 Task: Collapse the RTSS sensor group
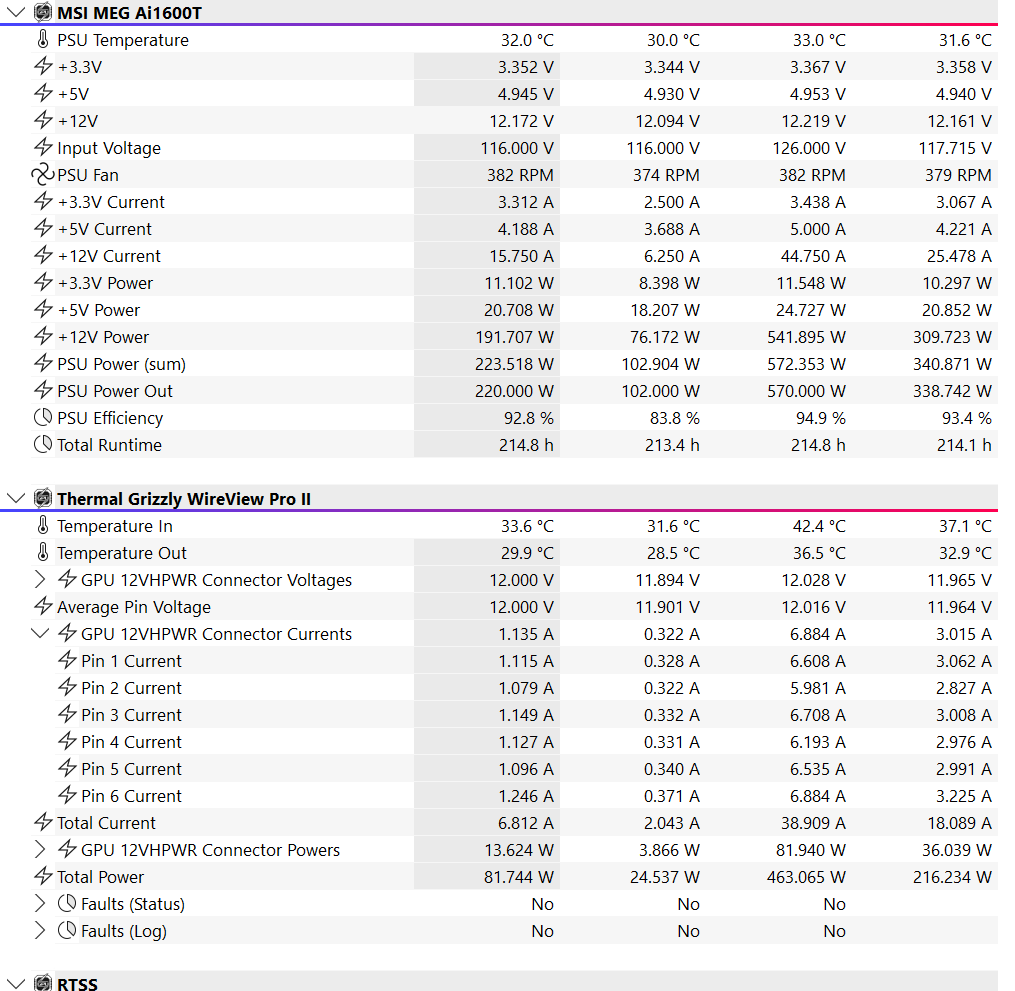[x=15, y=984]
